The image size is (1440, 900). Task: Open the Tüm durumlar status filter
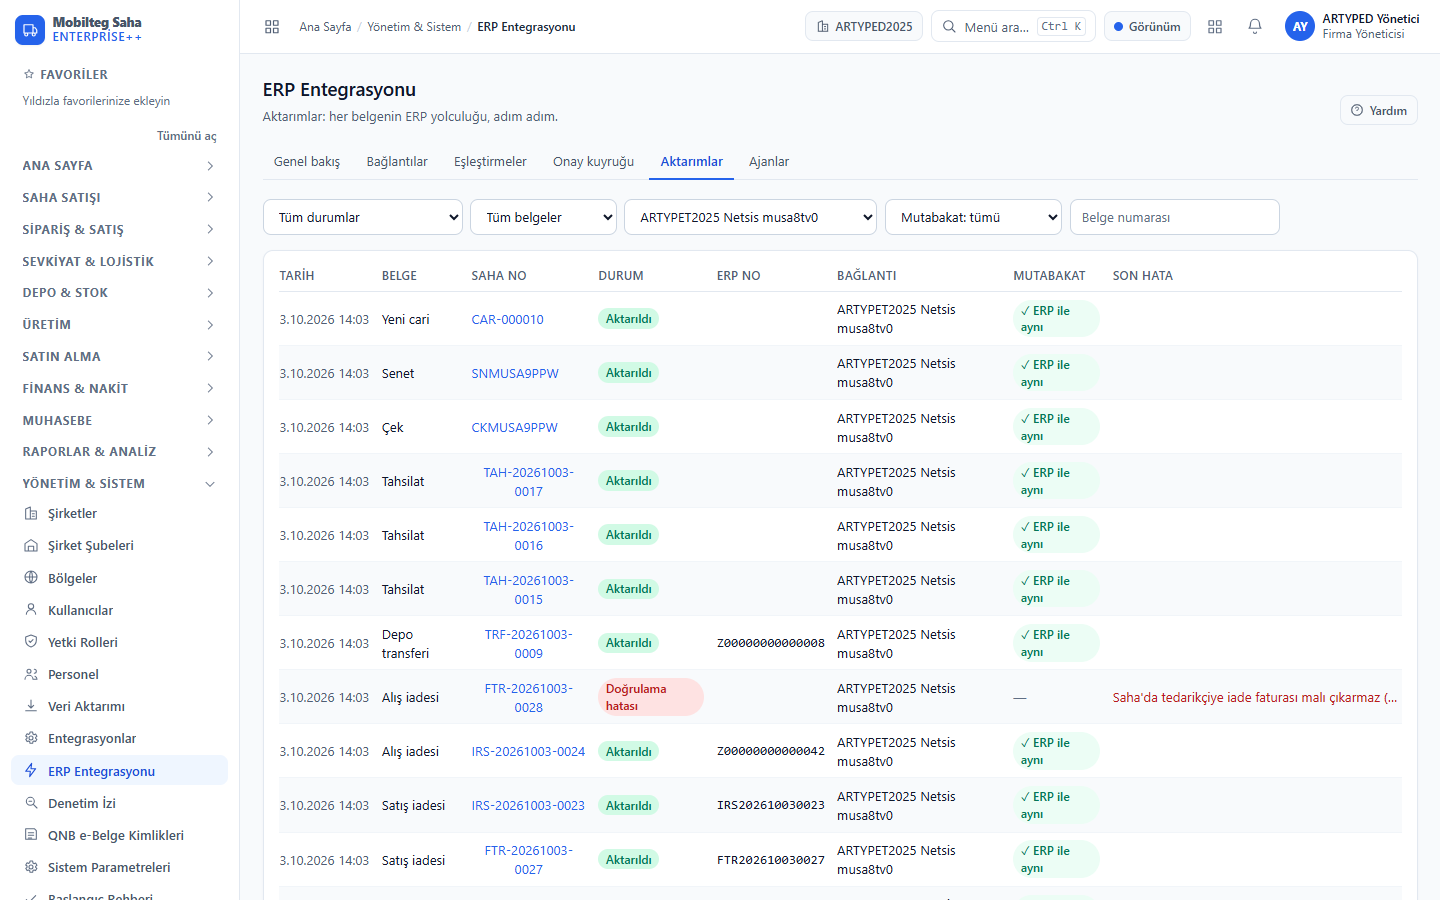pyautogui.click(x=363, y=217)
